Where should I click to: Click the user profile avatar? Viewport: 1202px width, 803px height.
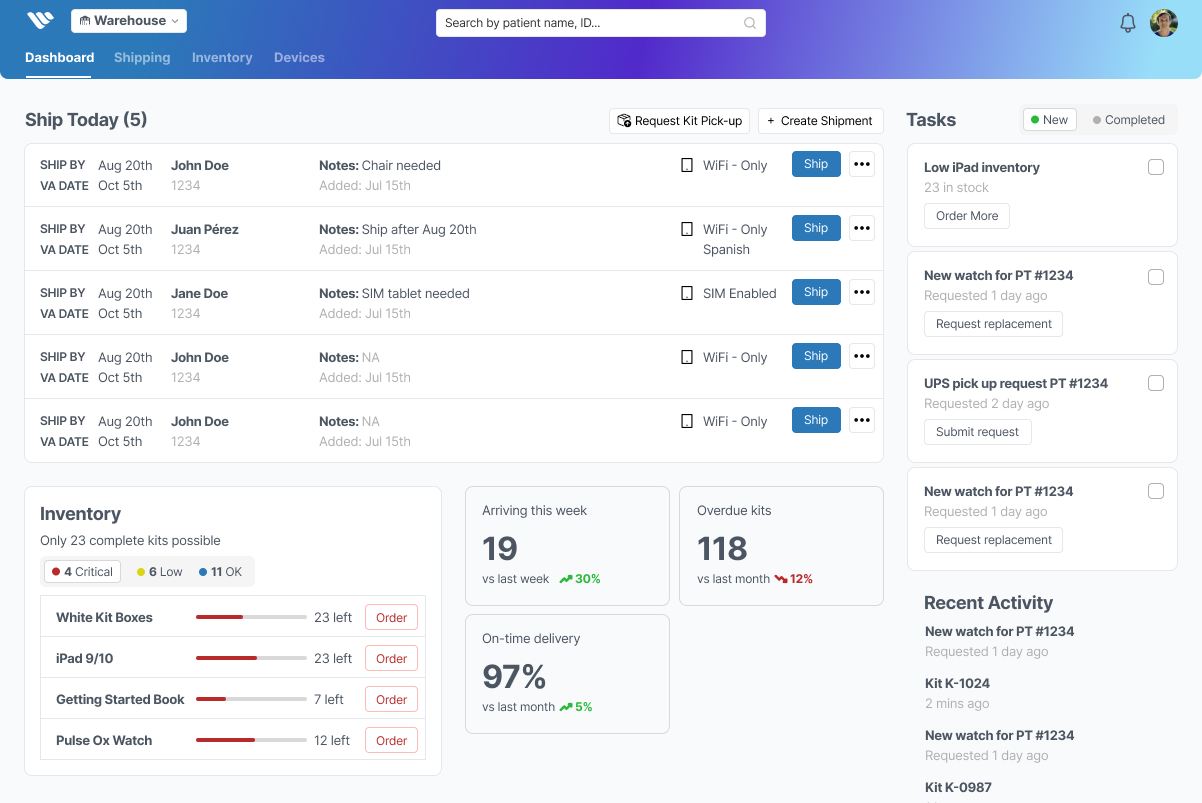[1164, 22]
